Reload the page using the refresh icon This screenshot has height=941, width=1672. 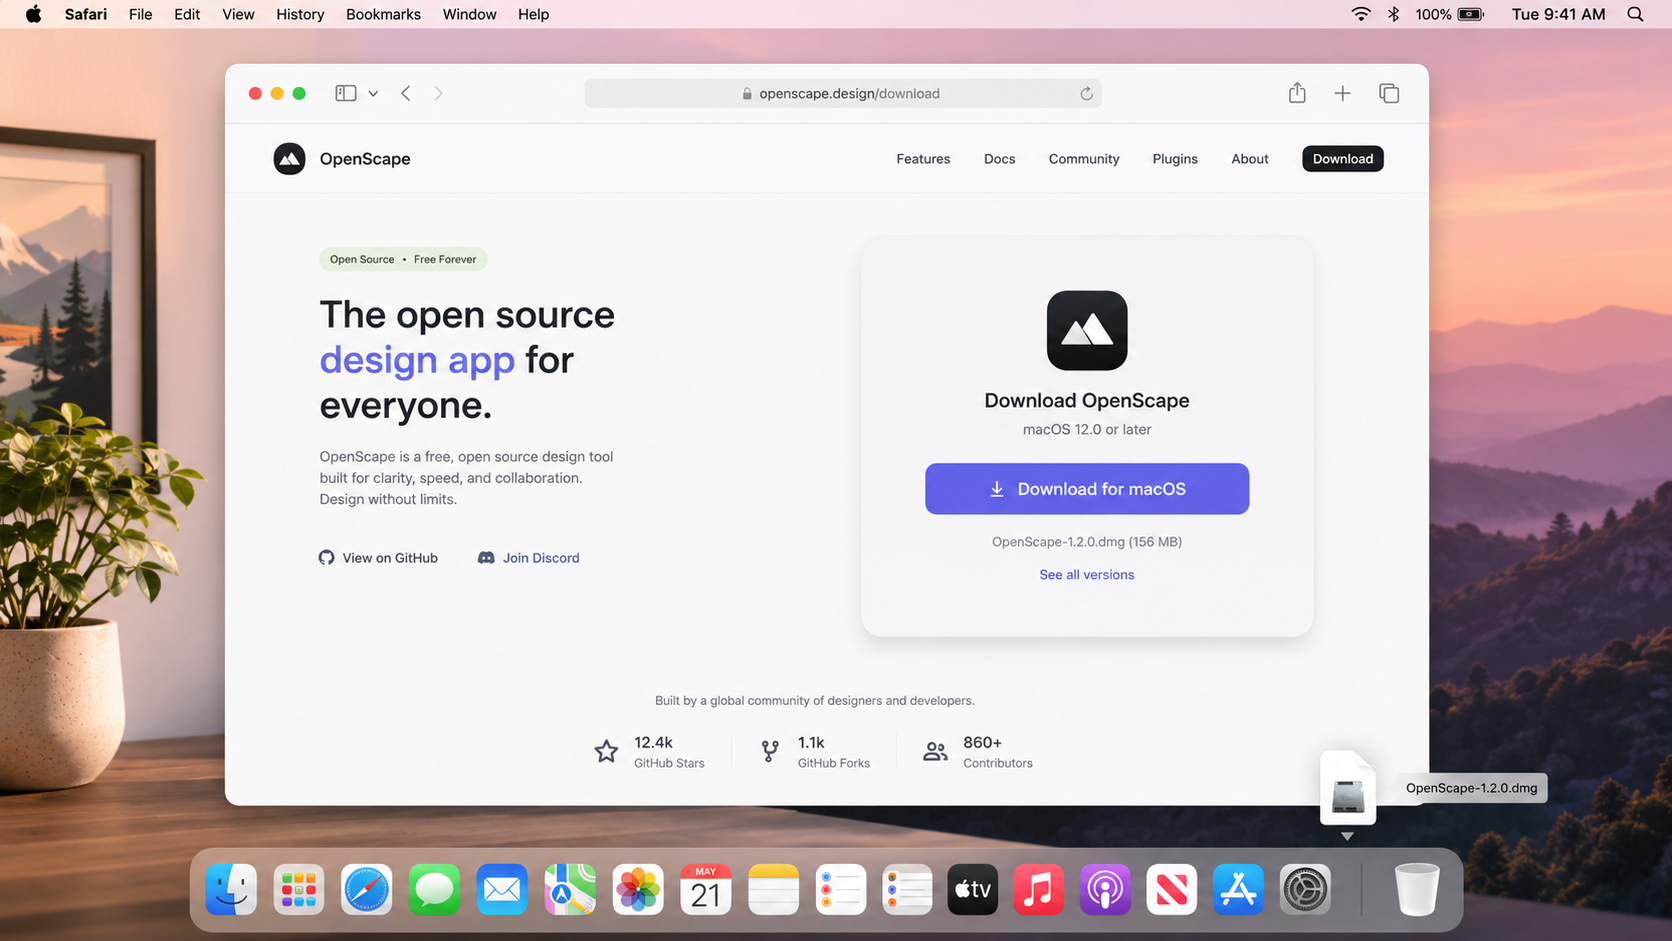tap(1086, 93)
